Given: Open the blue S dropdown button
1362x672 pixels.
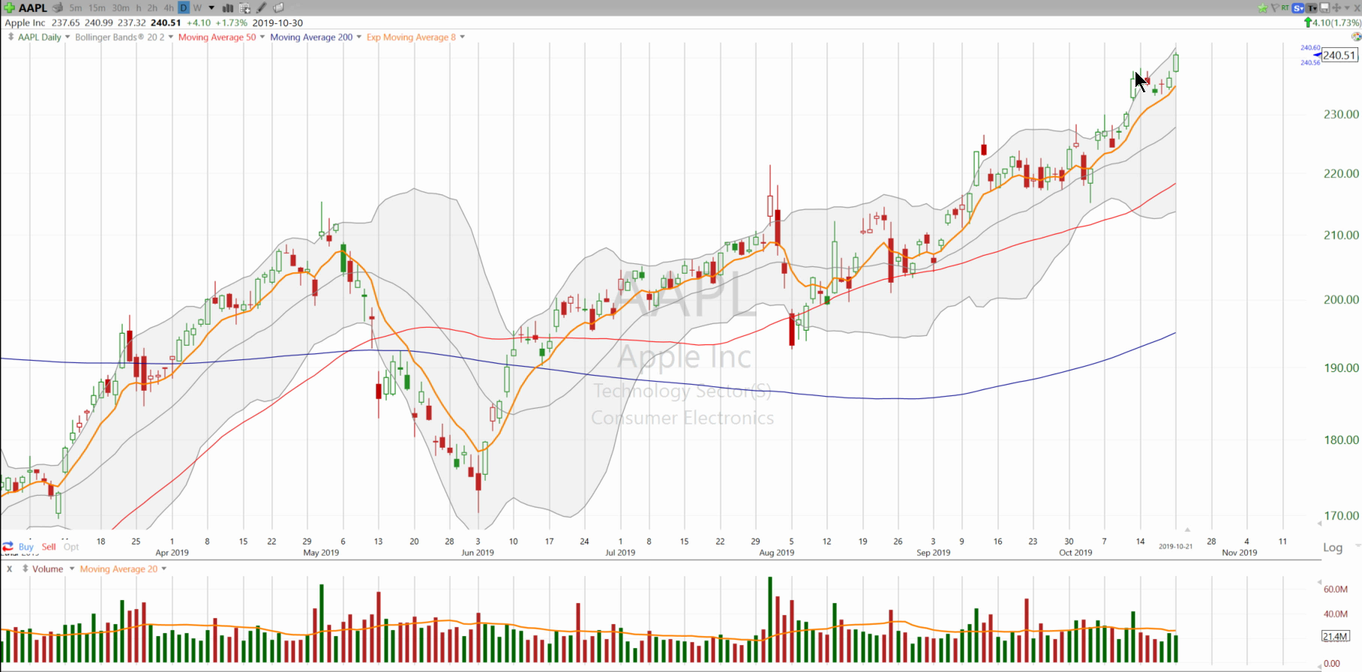Looking at the screenshot, I should click(x=1298, y=8).
